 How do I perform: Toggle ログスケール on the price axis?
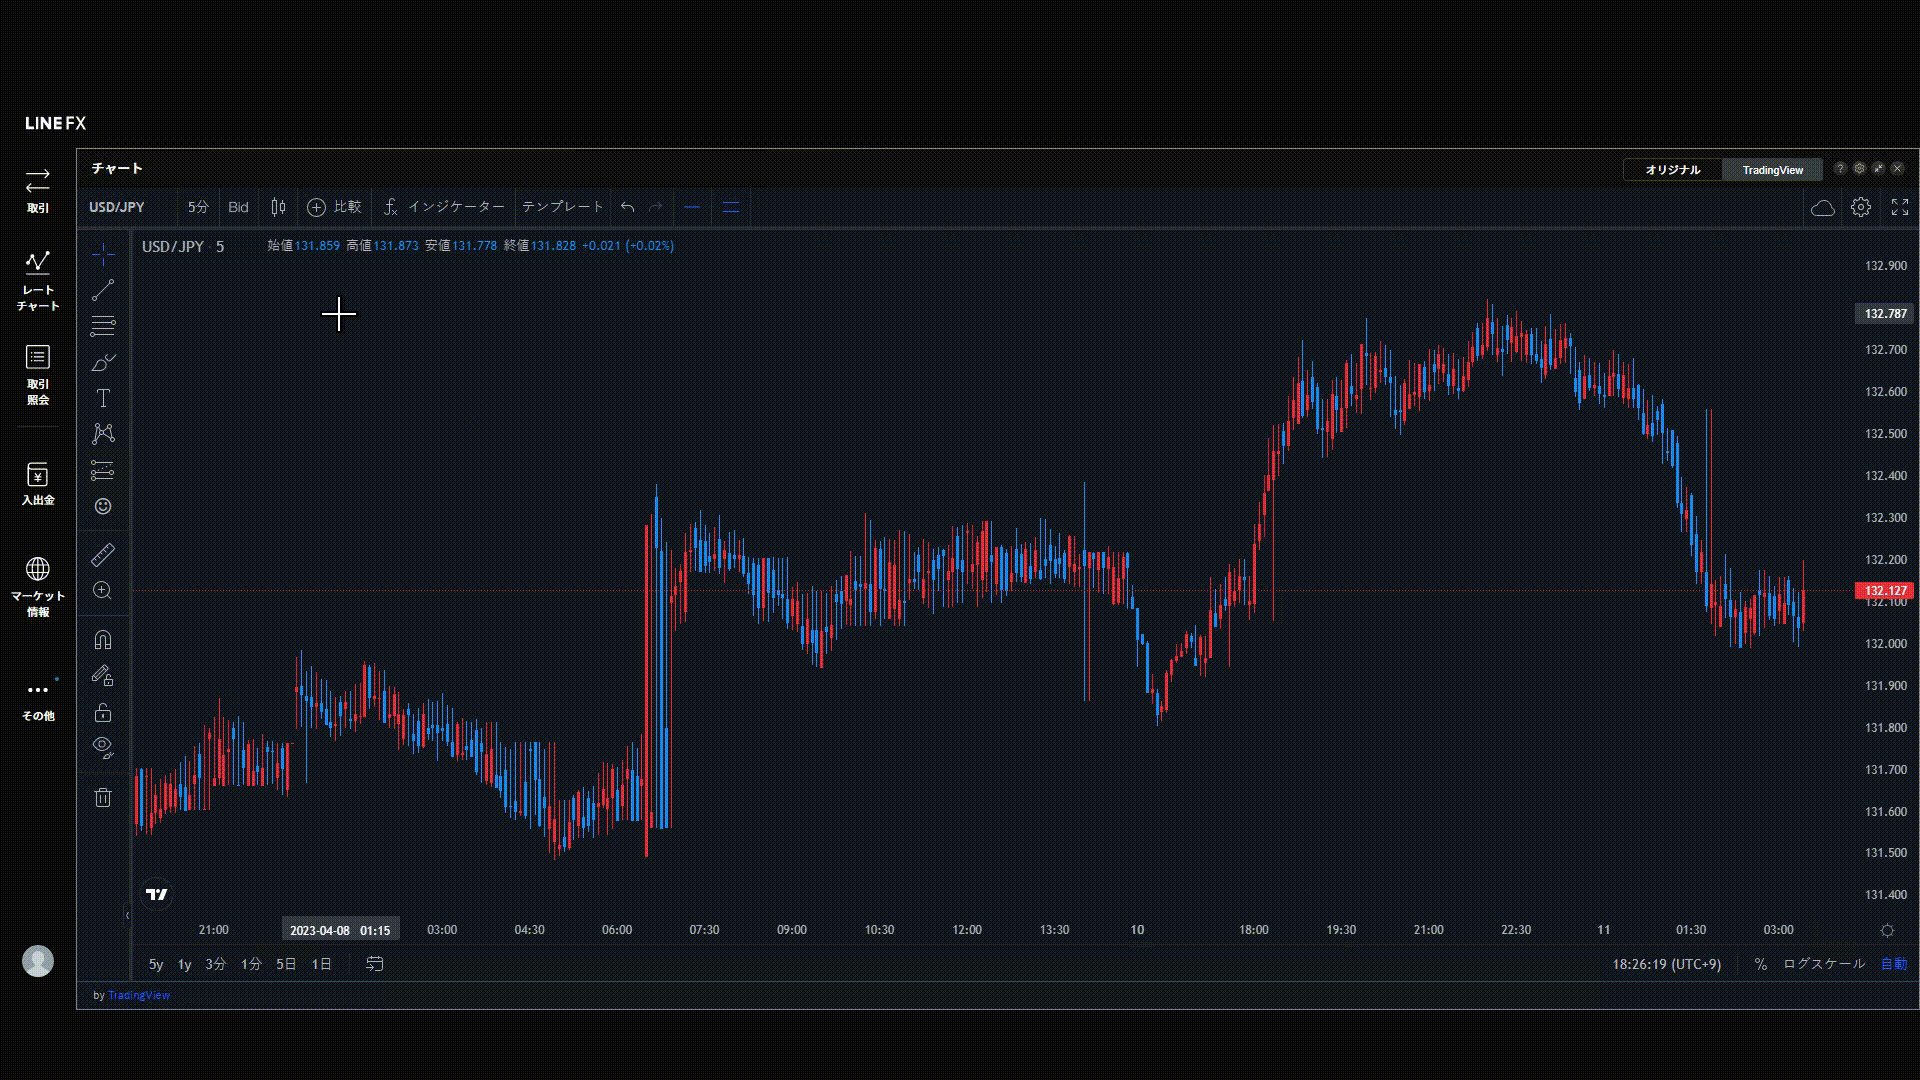pos(1823,964)
